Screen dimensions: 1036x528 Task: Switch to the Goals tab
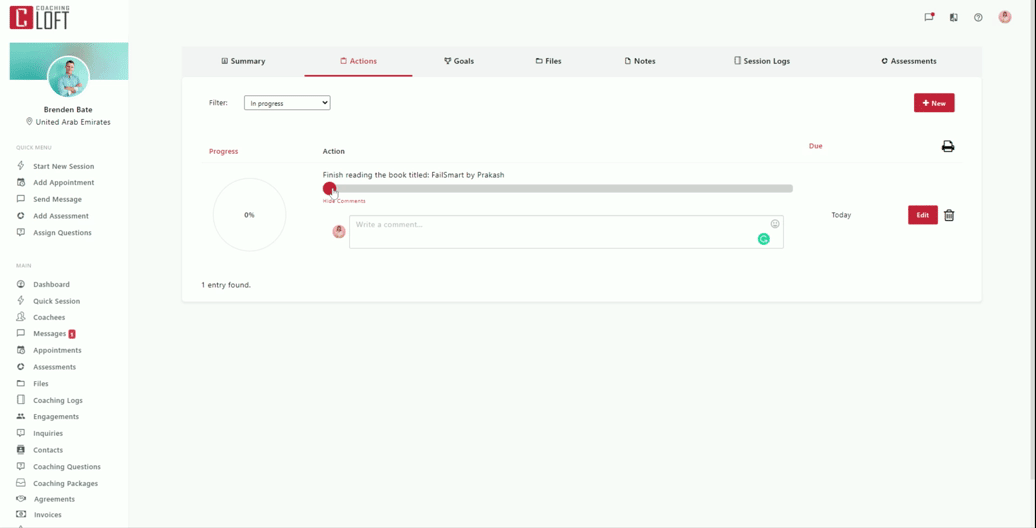pos(459,61)
